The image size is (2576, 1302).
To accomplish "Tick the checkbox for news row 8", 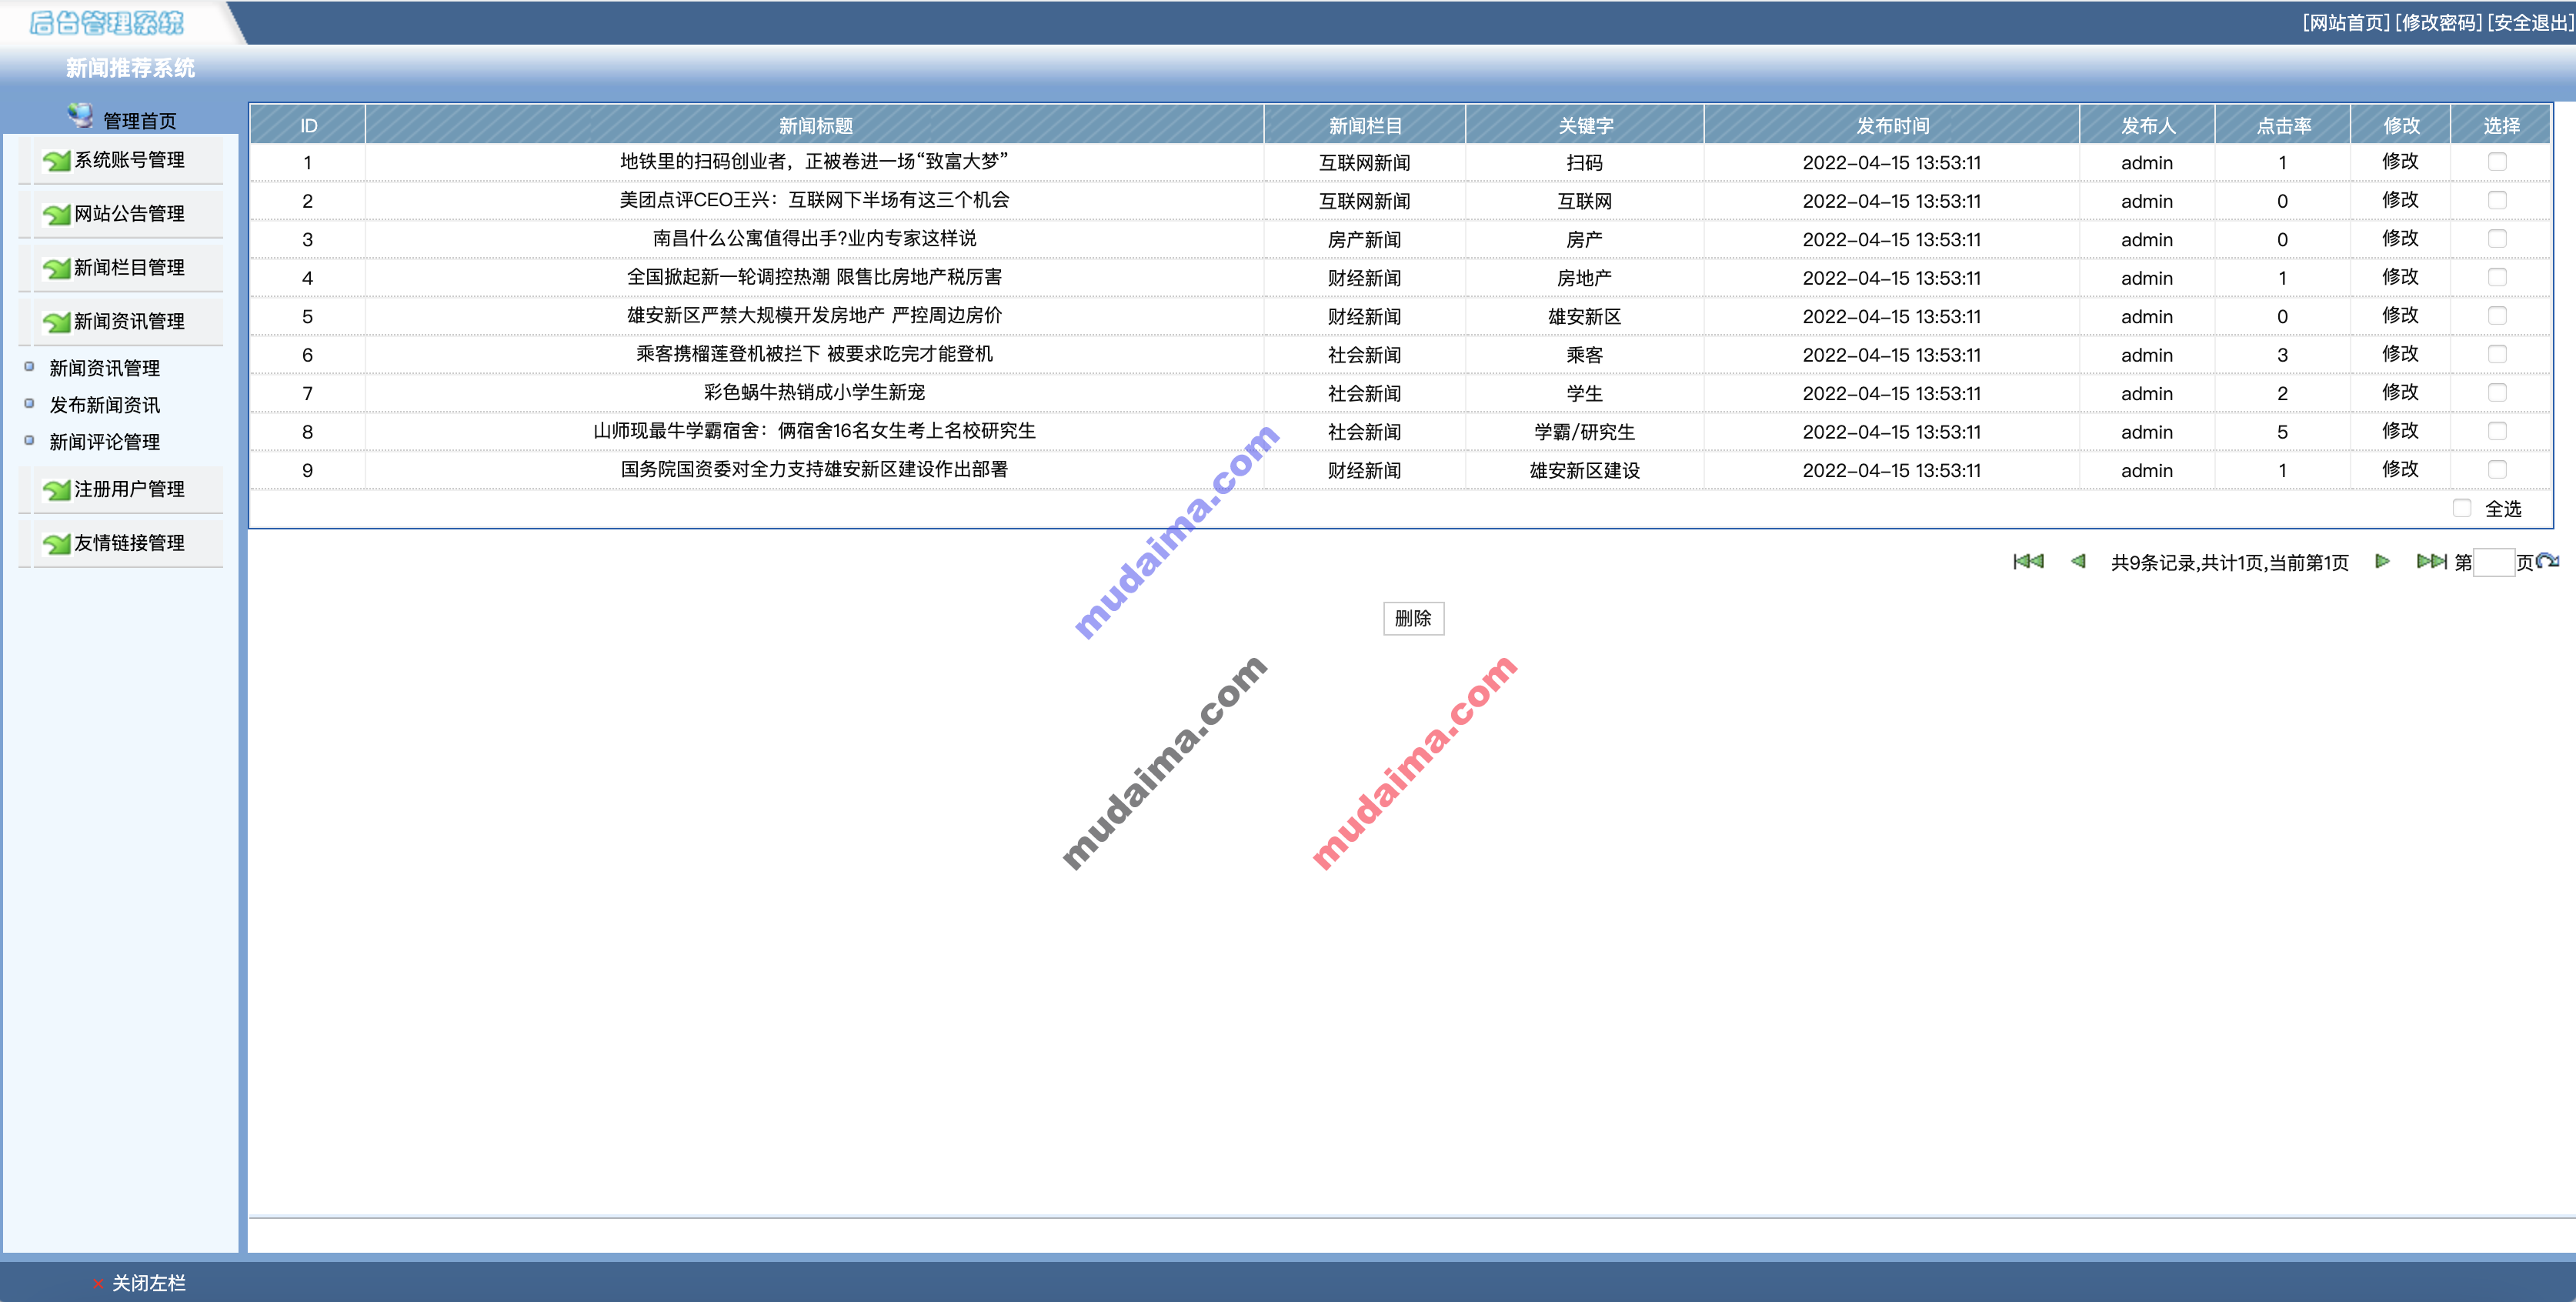I will click(2497, 431).
